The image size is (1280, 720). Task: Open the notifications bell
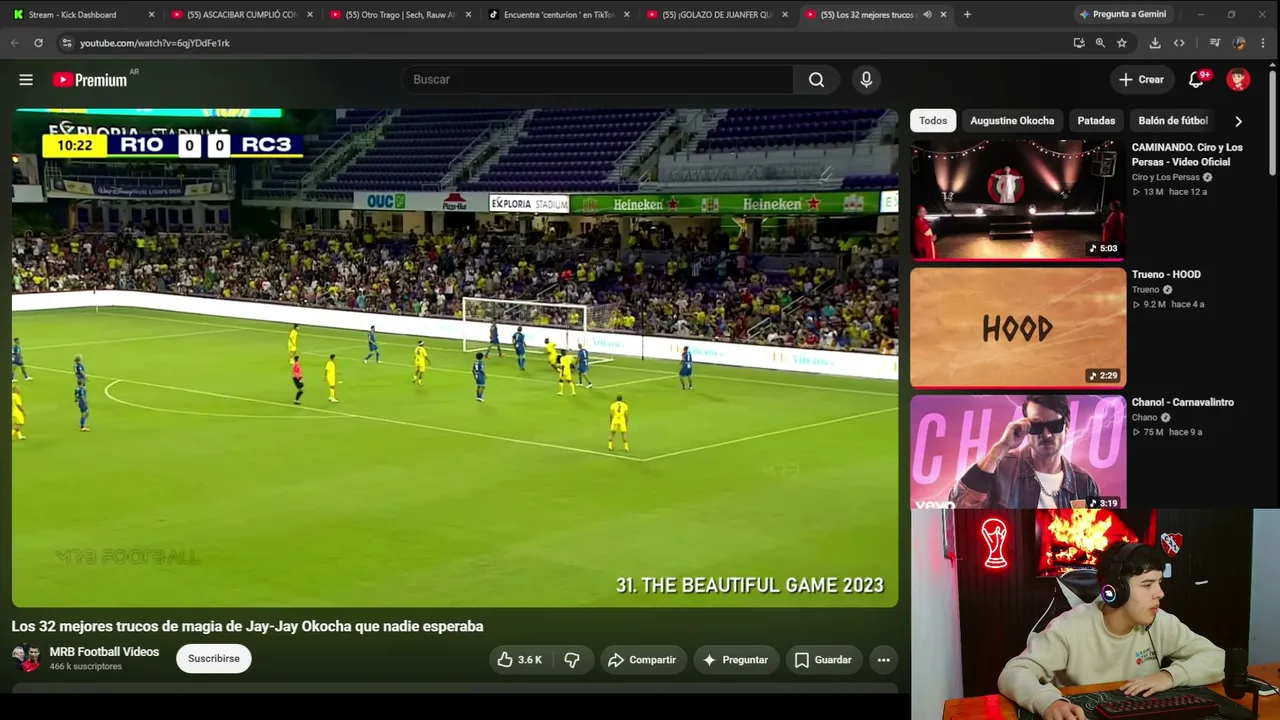click(x=1196, y=80)
